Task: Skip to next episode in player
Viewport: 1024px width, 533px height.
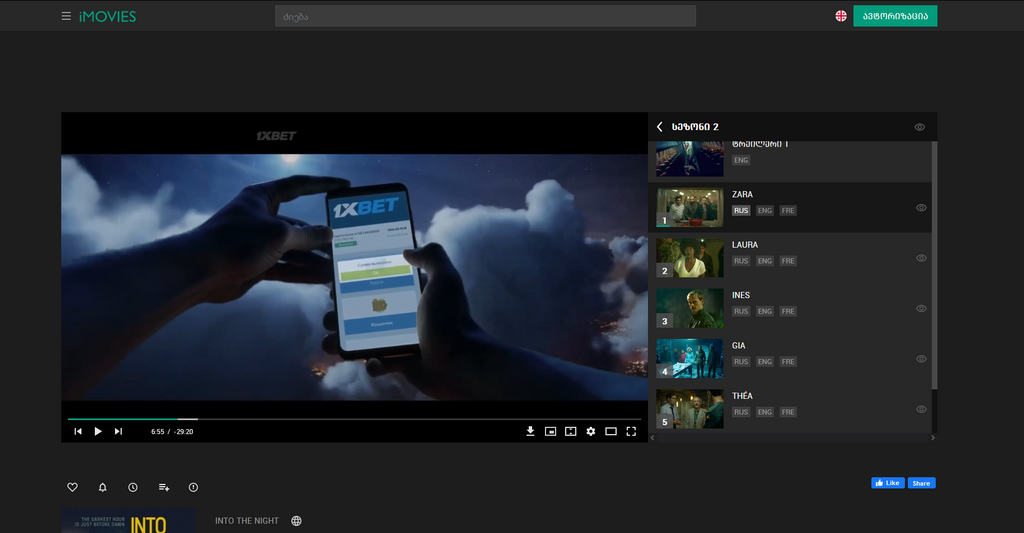Action: click(x=118, y=431)
